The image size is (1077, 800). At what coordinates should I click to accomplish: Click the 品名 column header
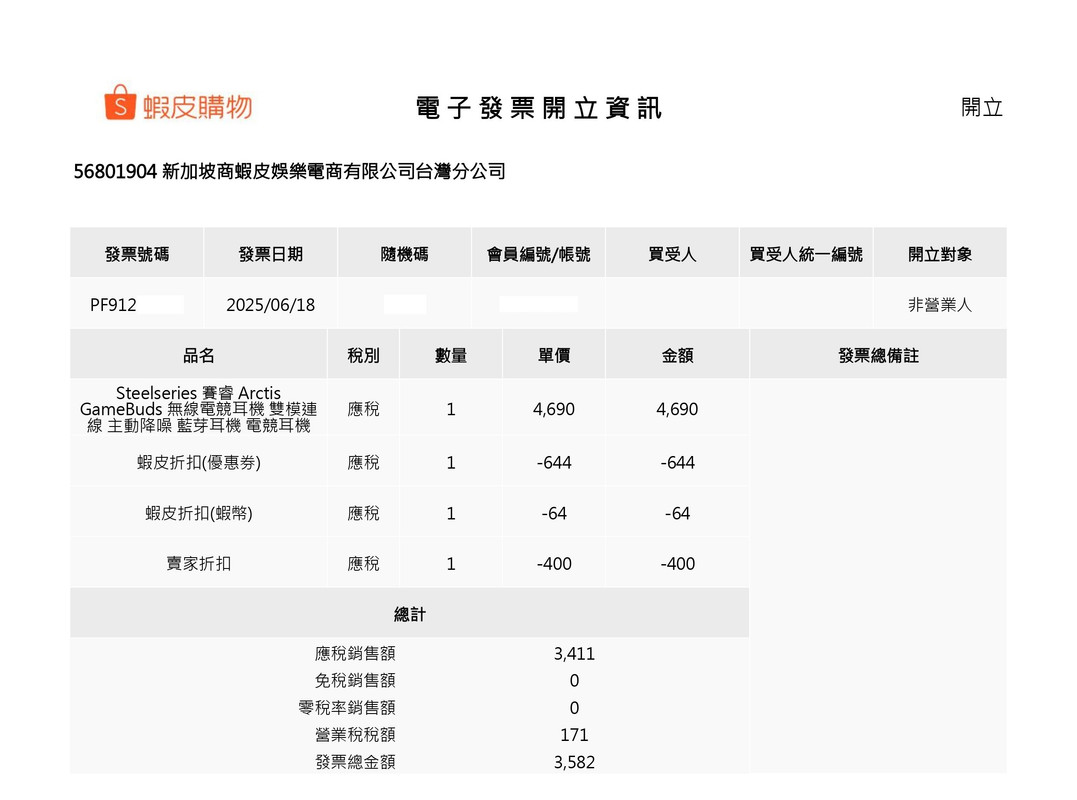click(x=199, y=355)
